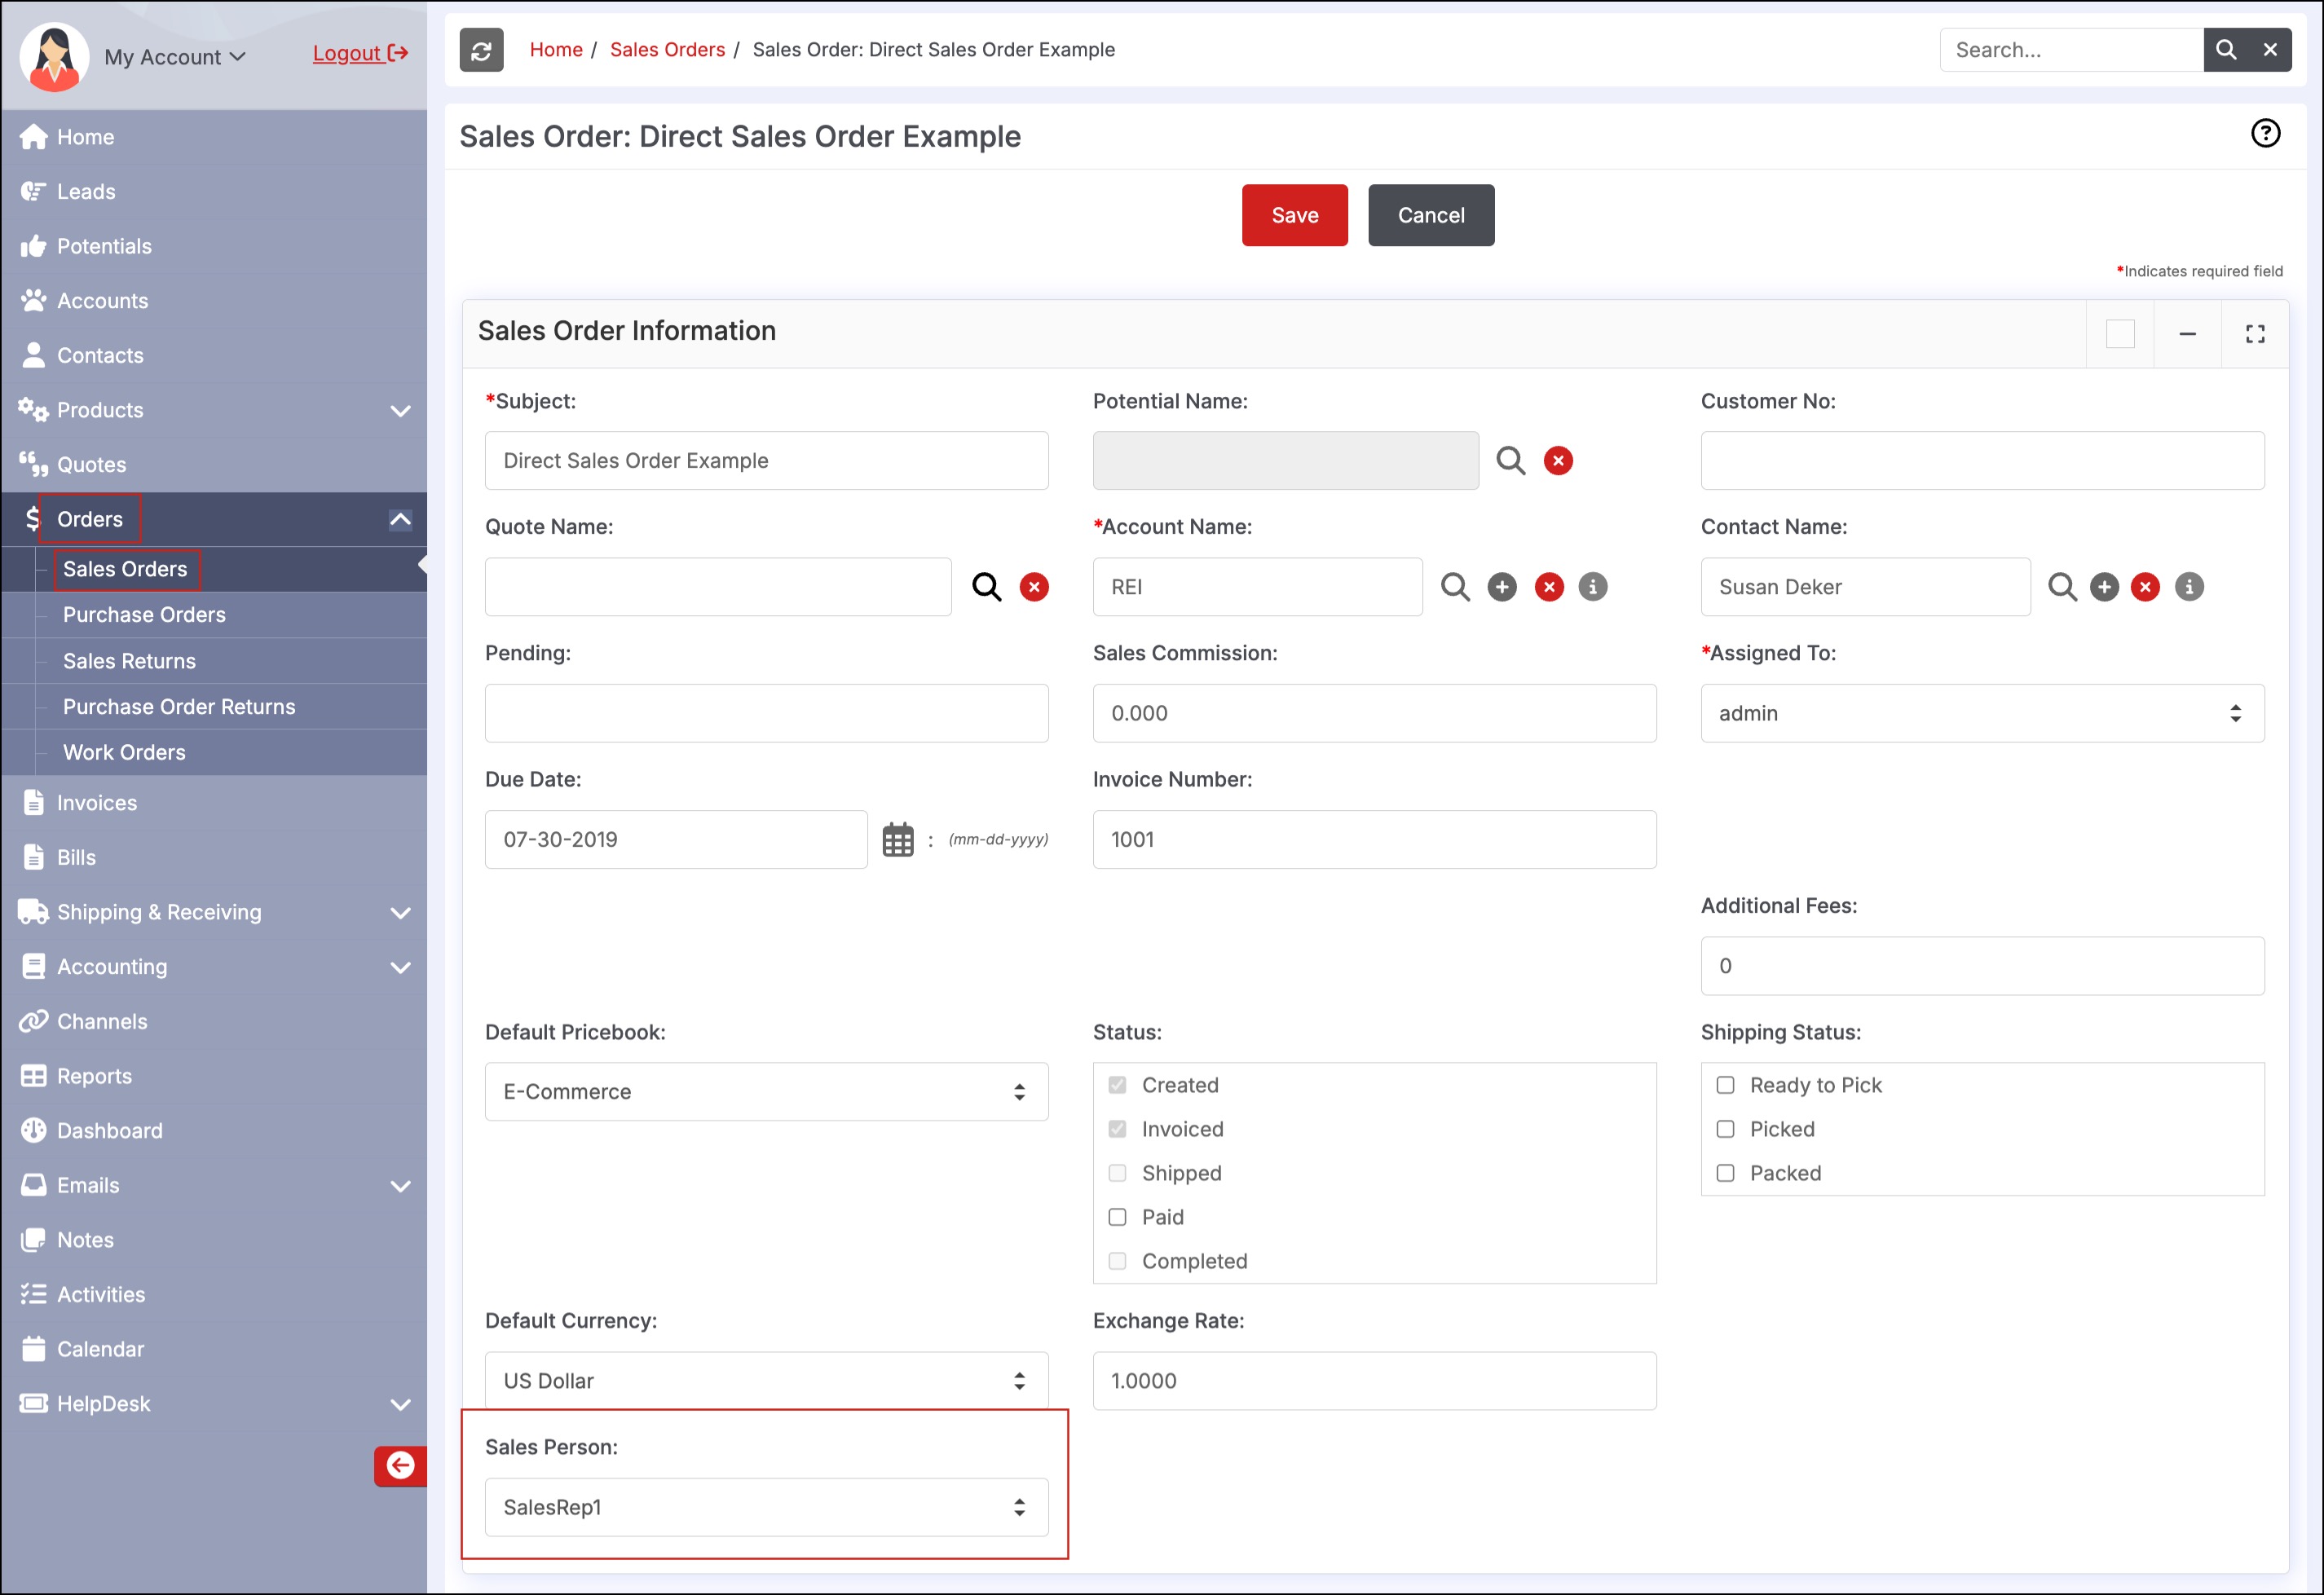Enable the Ready to Pick shipping status
Viewport: 2324px width, 1595px height.
pyautogui.click(x=1725, y=1085)
